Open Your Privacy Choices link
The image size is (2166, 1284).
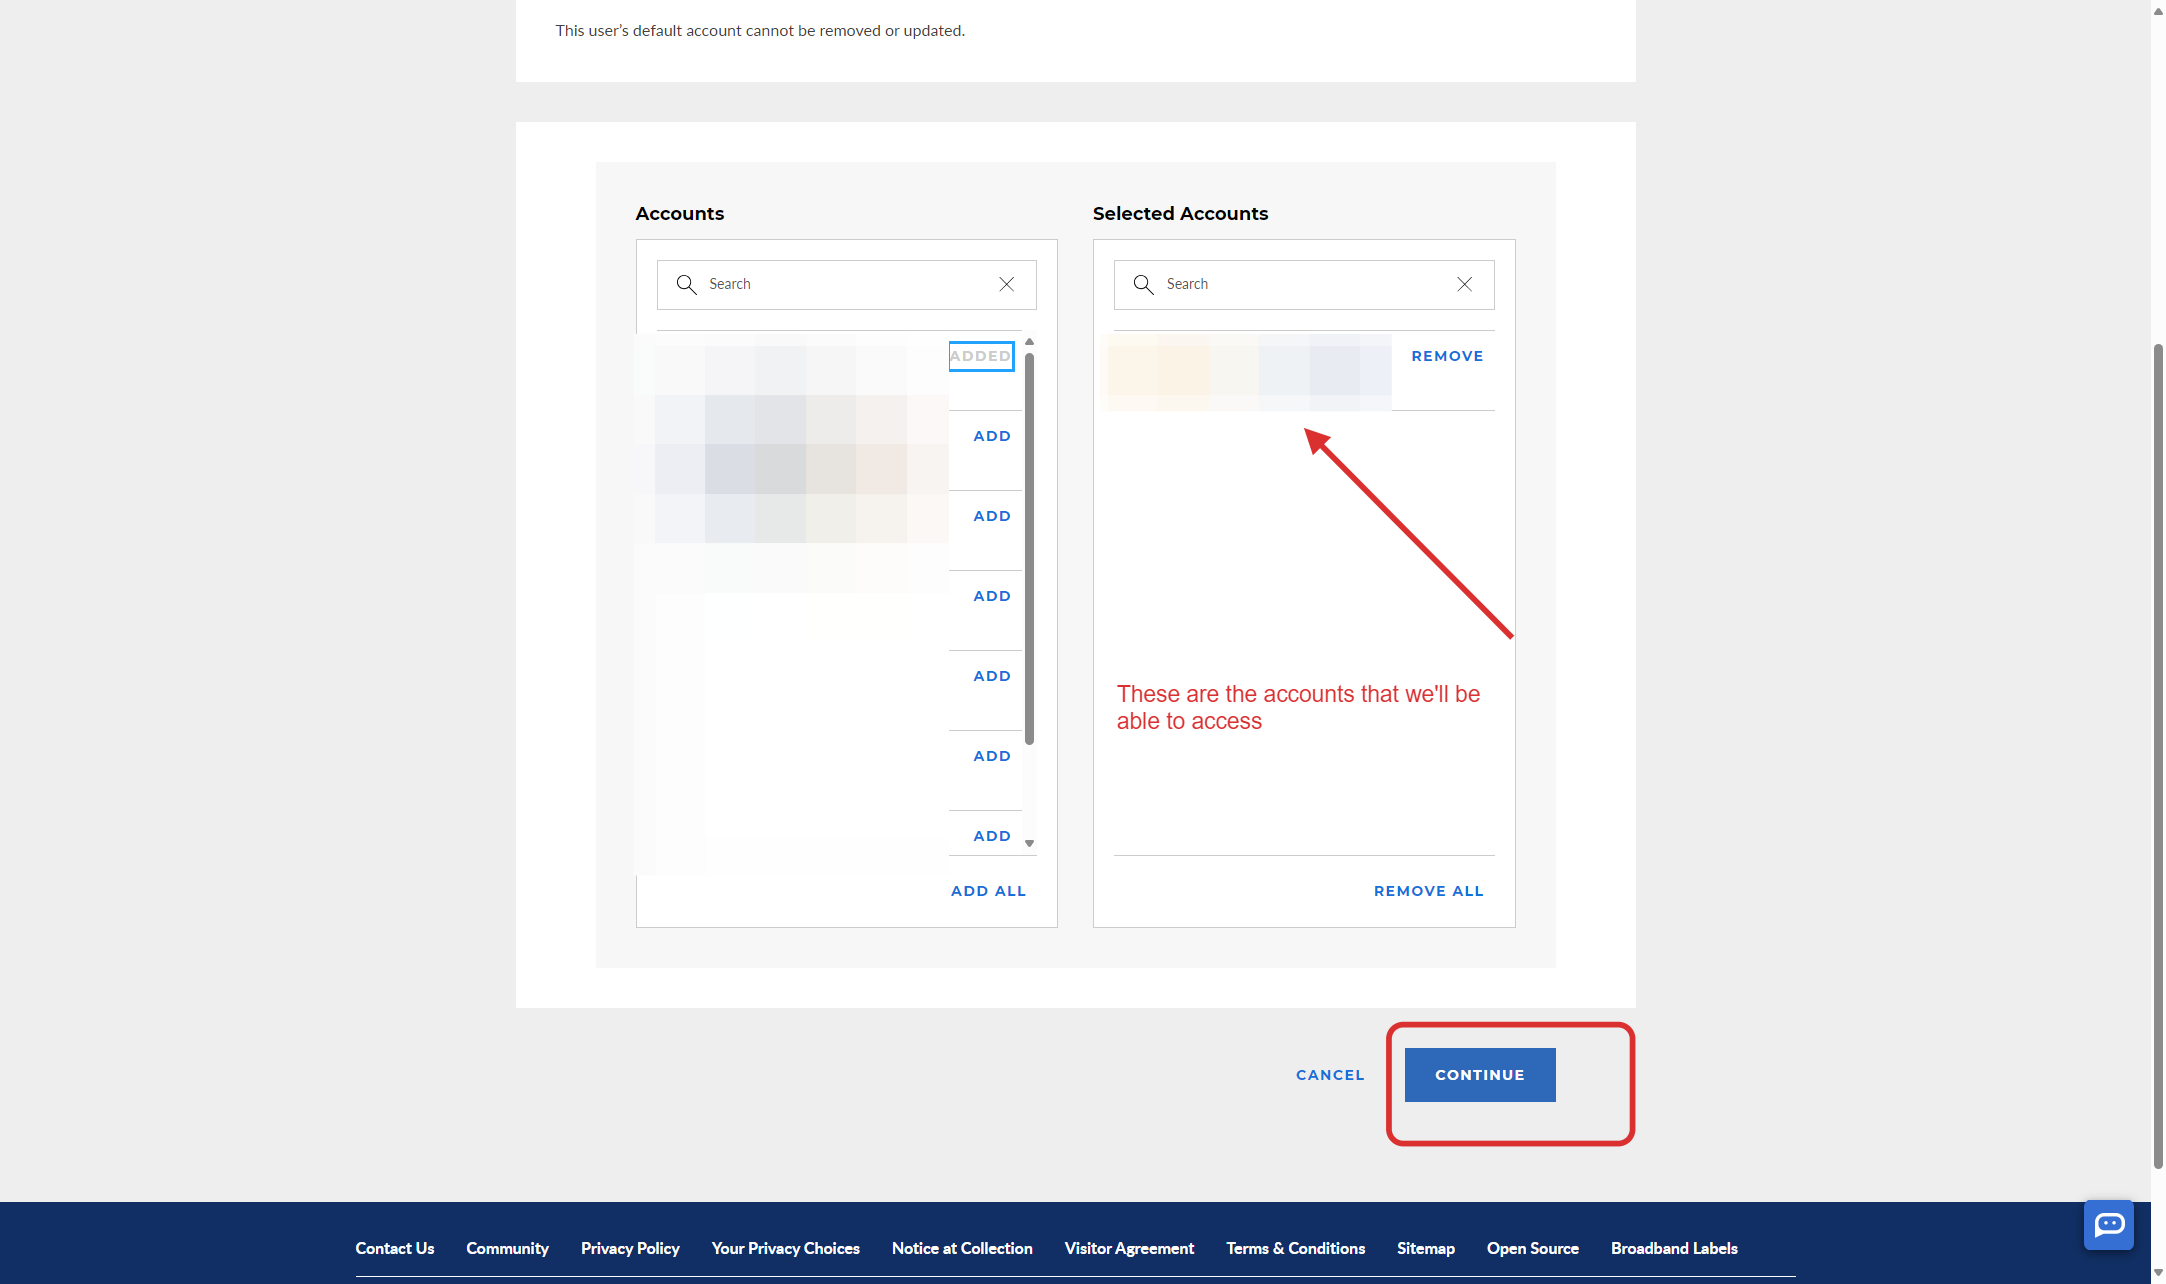coord(786,1248)
